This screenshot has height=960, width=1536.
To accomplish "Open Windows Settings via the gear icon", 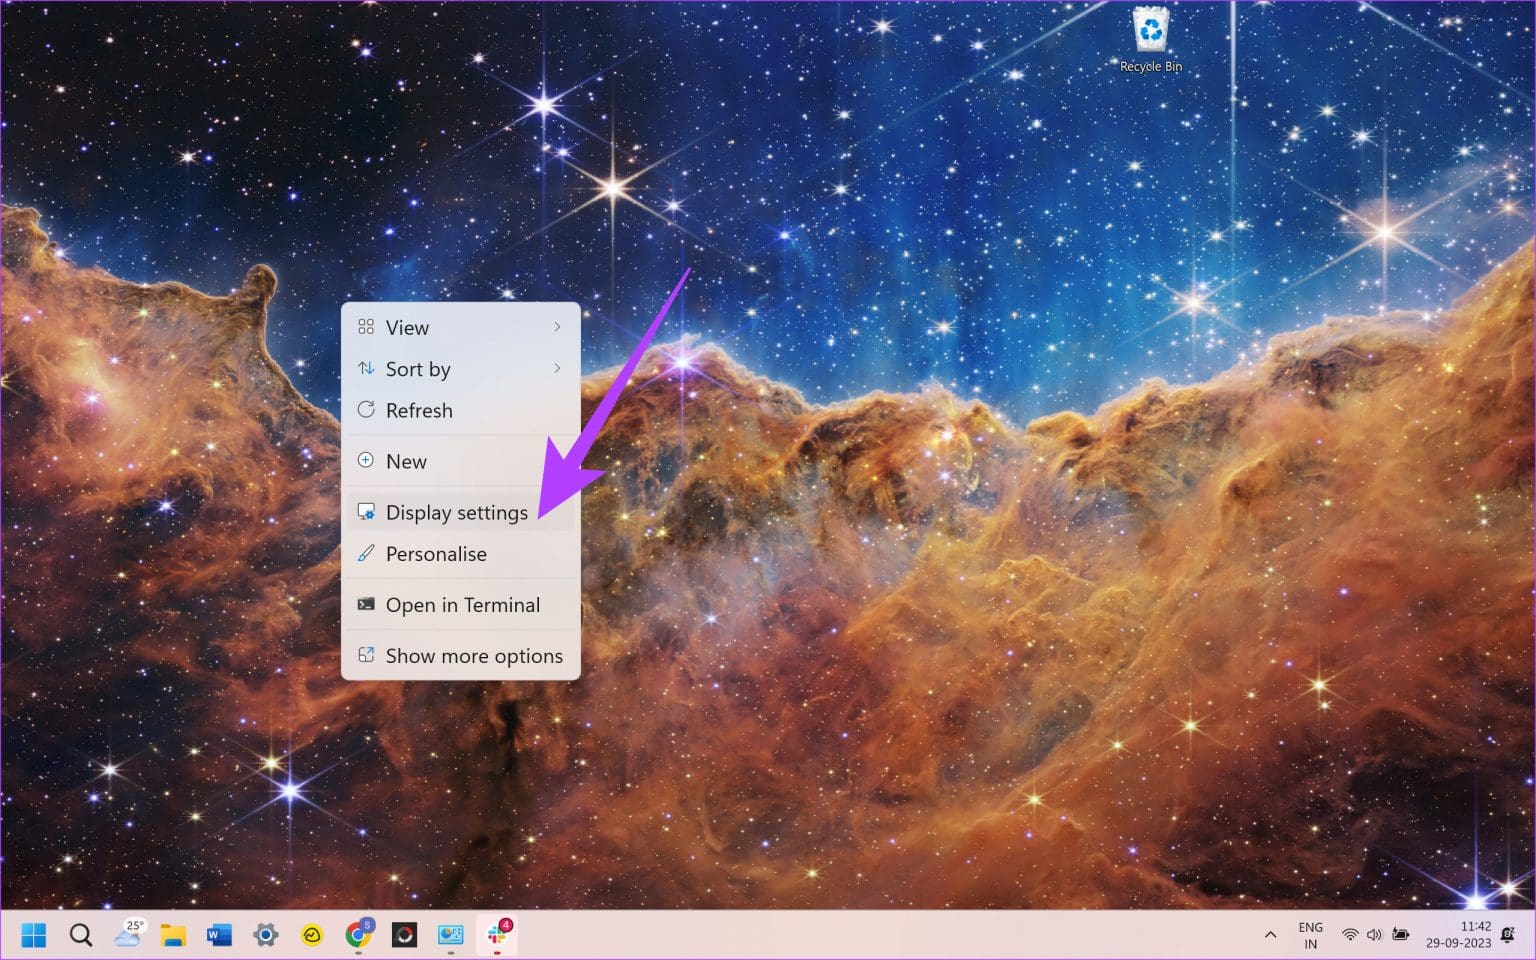I will 265,936.
